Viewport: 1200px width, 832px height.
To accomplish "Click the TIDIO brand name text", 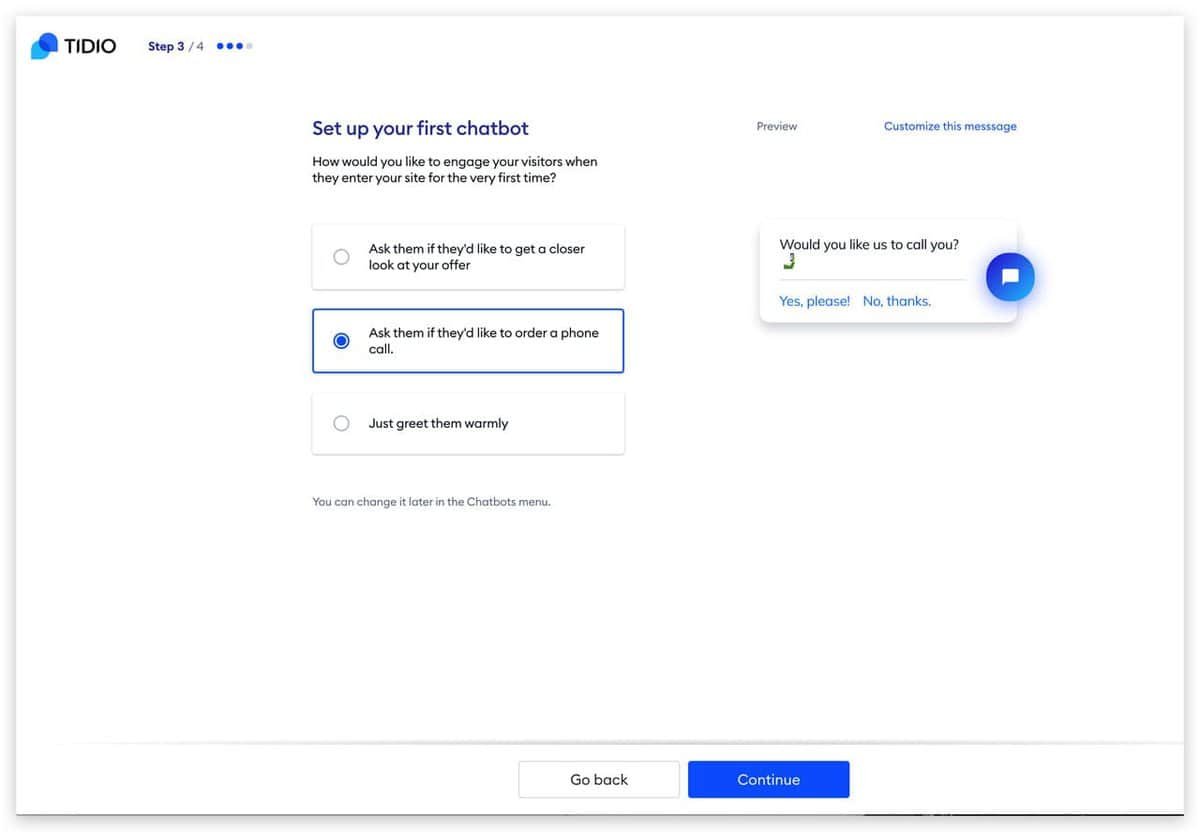I will pos(90,46).
